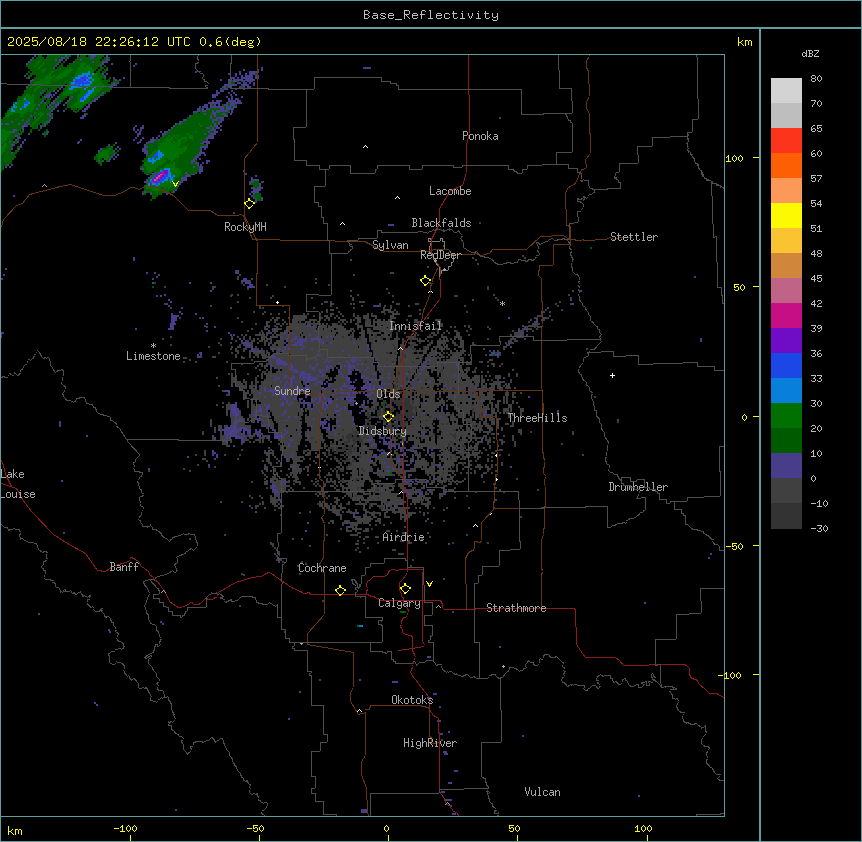Click the Didsbury label
The height and width of the screenshot is (842, 862).
(x=383, y=431)
